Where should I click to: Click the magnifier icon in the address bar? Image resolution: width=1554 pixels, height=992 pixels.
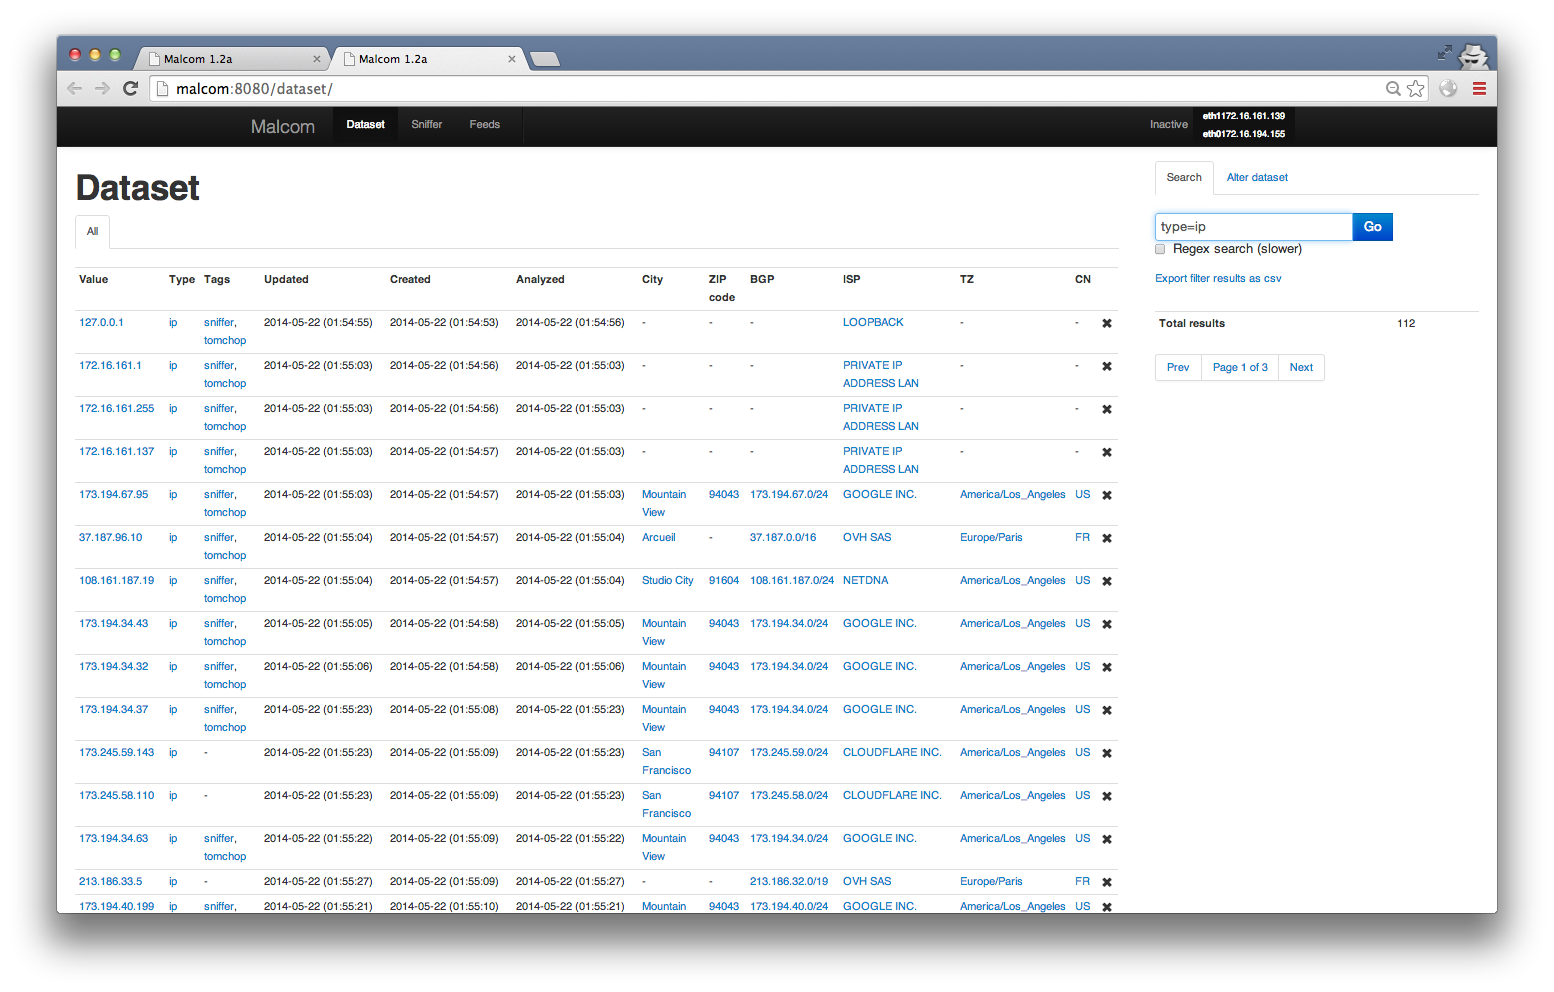[x=1393, y=88]
